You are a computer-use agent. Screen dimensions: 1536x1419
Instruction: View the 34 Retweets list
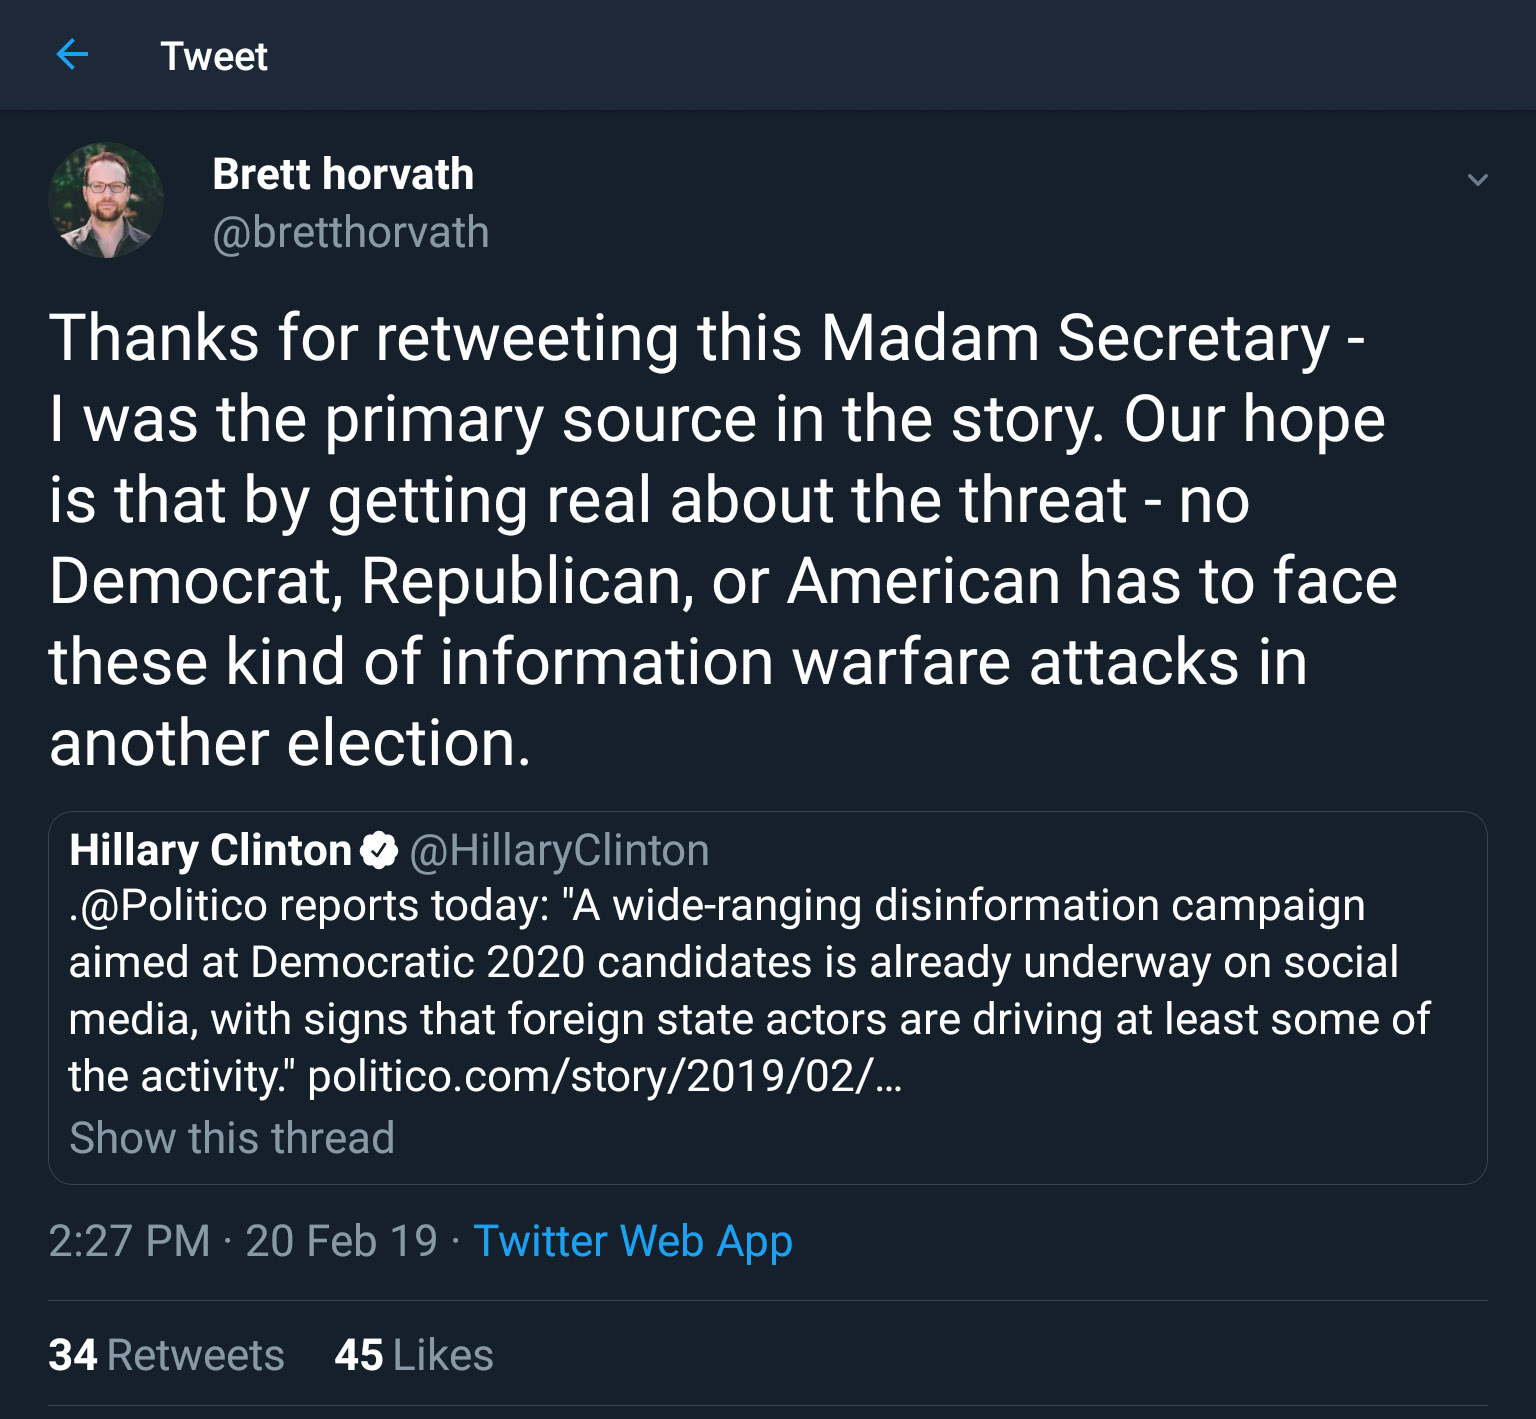[x=166, y=1355]
